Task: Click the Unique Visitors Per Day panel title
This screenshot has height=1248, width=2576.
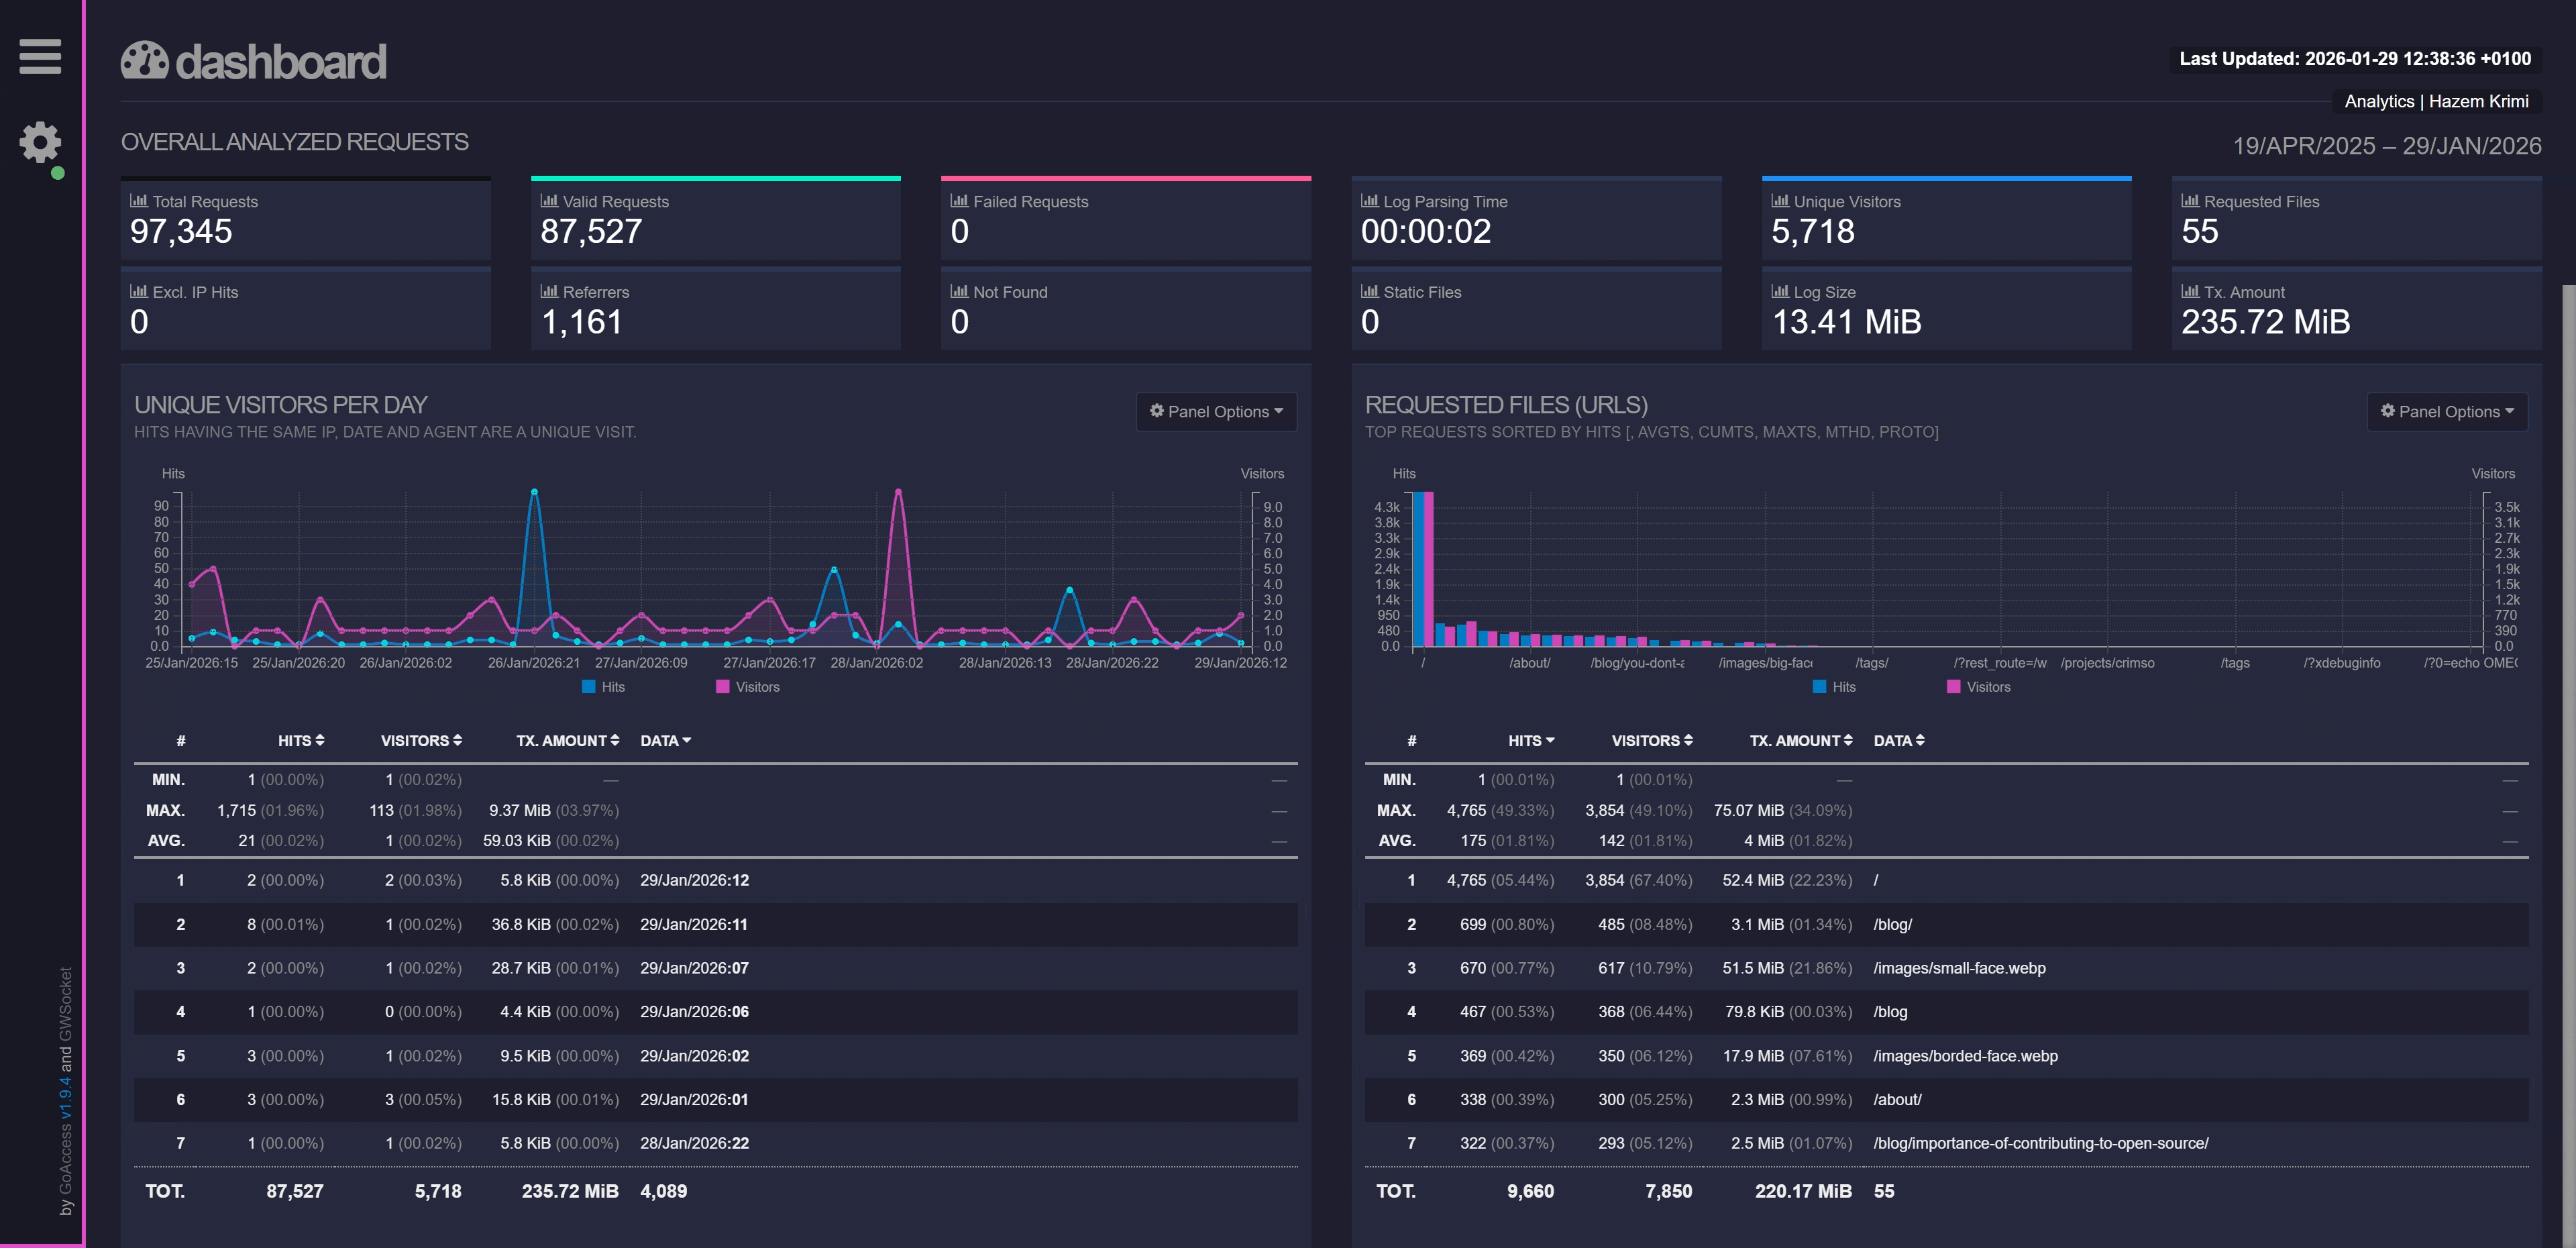Action: click(x=281, y=405)
